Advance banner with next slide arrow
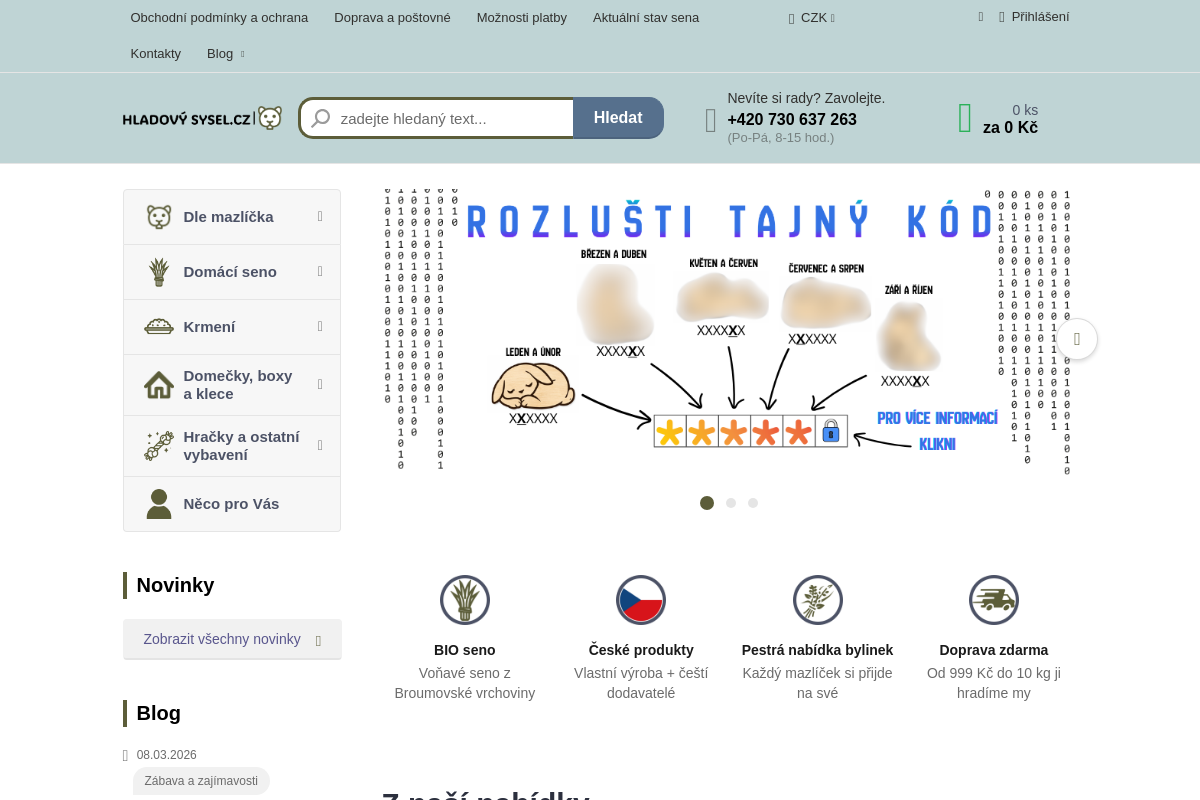Image resolution: width=1200 pixels, height=800 pixels. (x=1077, y=339)
